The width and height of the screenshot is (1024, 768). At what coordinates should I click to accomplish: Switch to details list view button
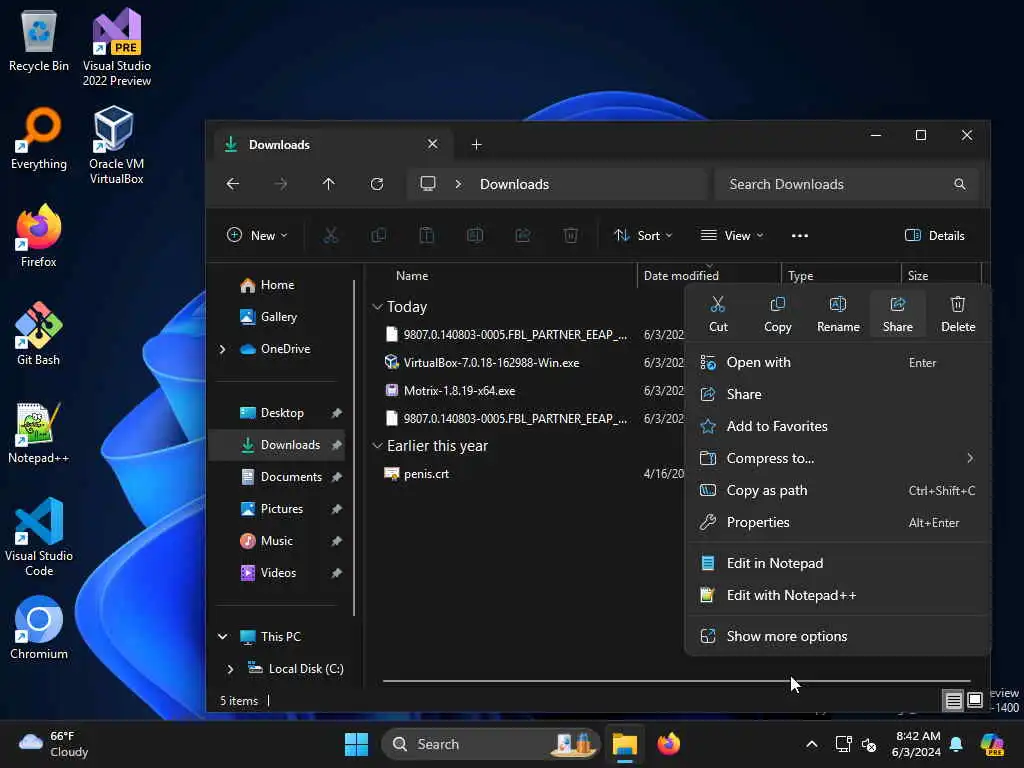click(953, 701)
